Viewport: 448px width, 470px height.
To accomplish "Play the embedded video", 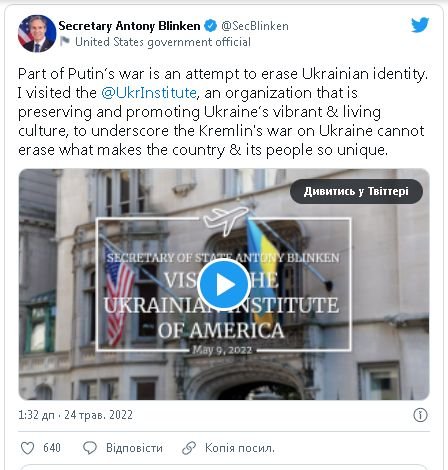I will coord(224,284).
